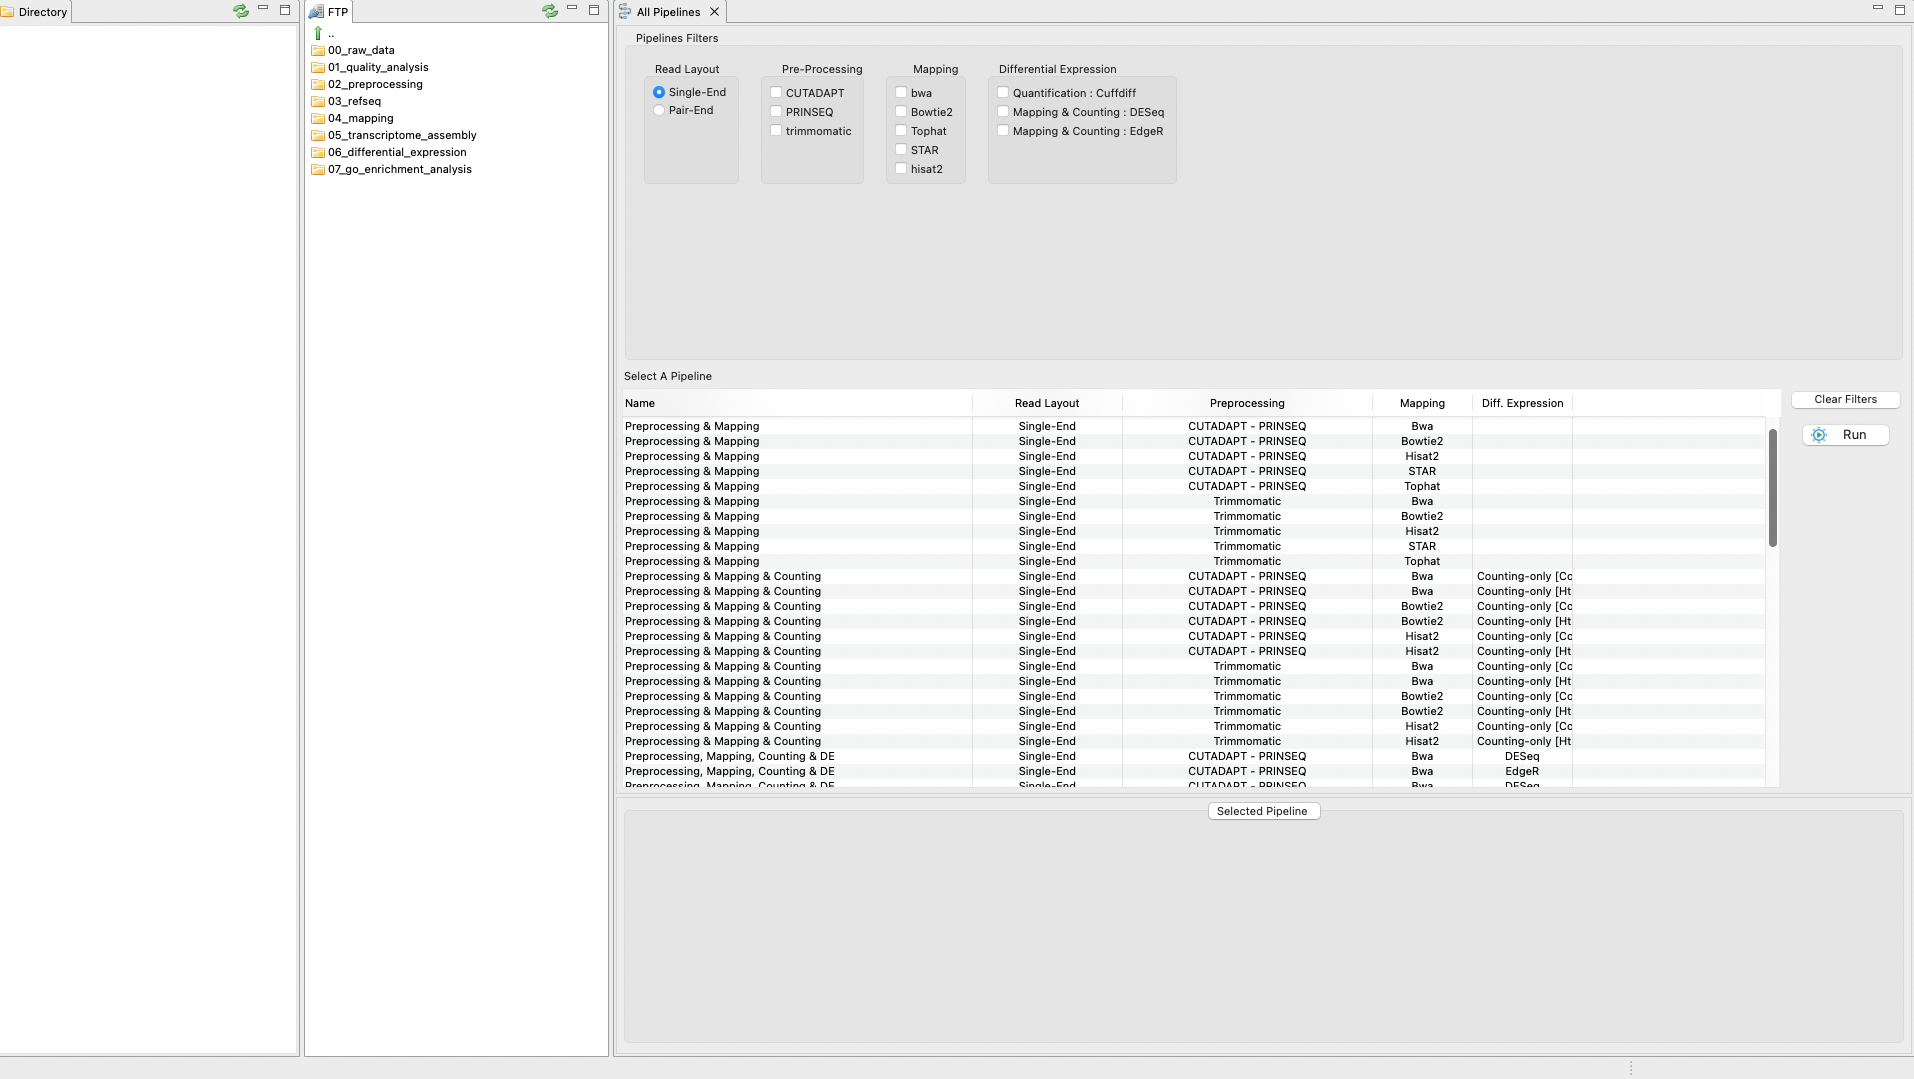Viewport: 1914px width, 1079px height.
Task: Enable Quantification : Cuffdiff filter
Action: point(1003,93)
